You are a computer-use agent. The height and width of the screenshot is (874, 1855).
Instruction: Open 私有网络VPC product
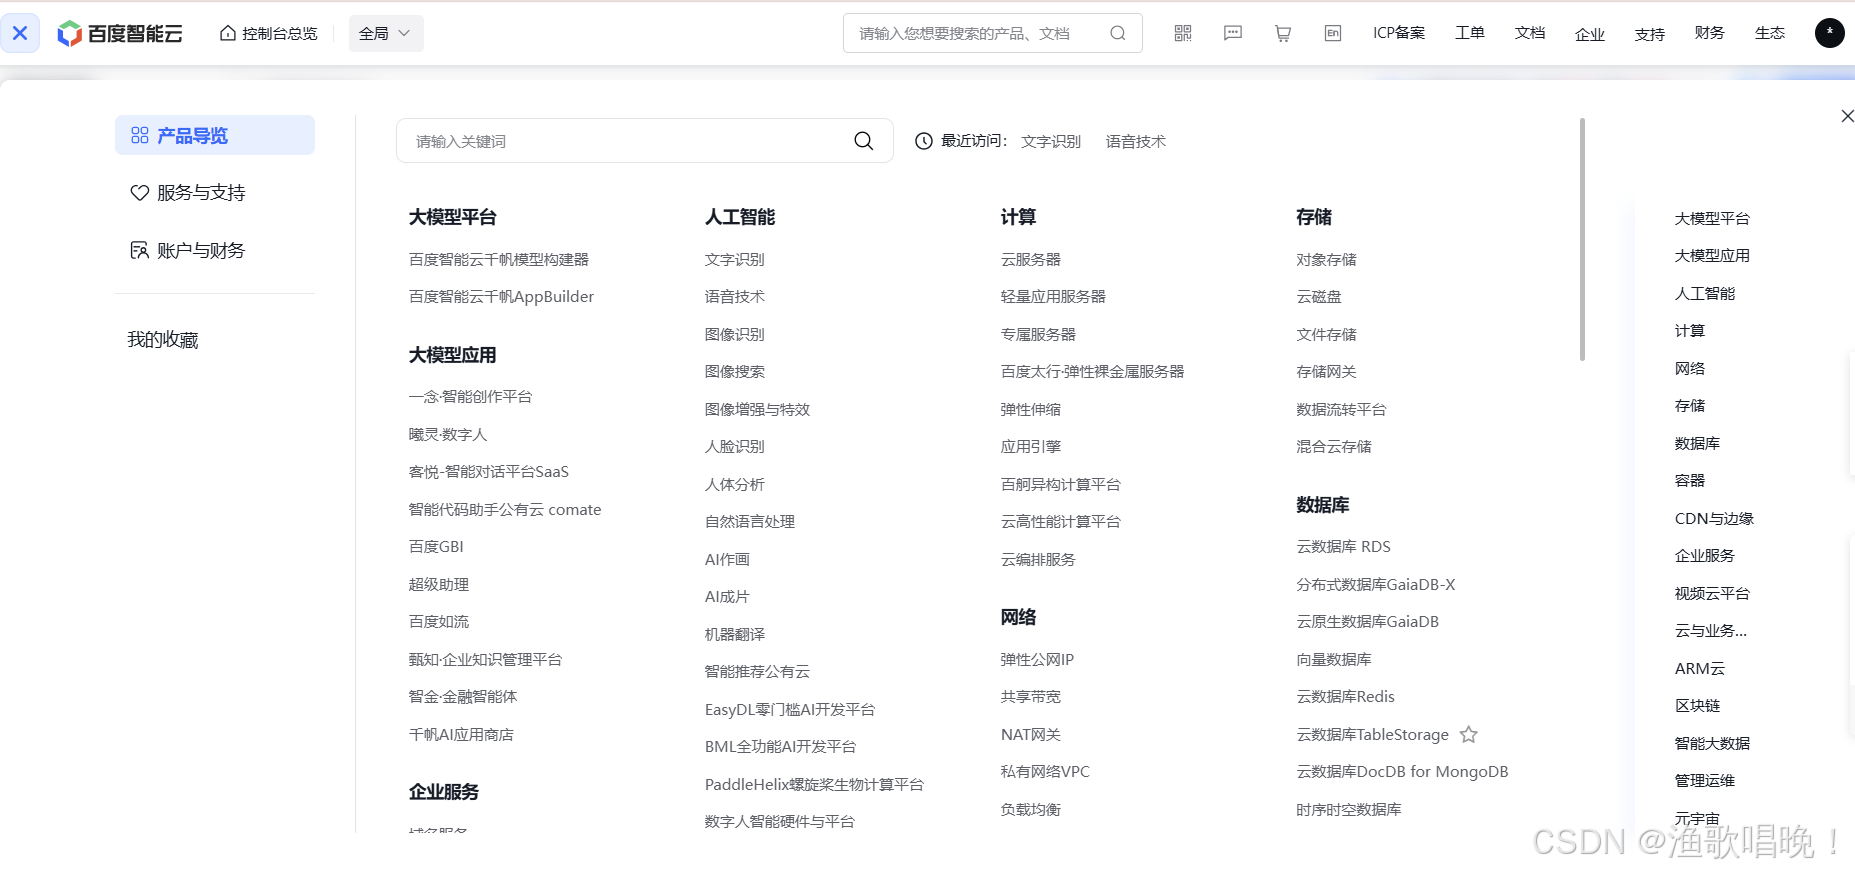tap(1045, 772)
